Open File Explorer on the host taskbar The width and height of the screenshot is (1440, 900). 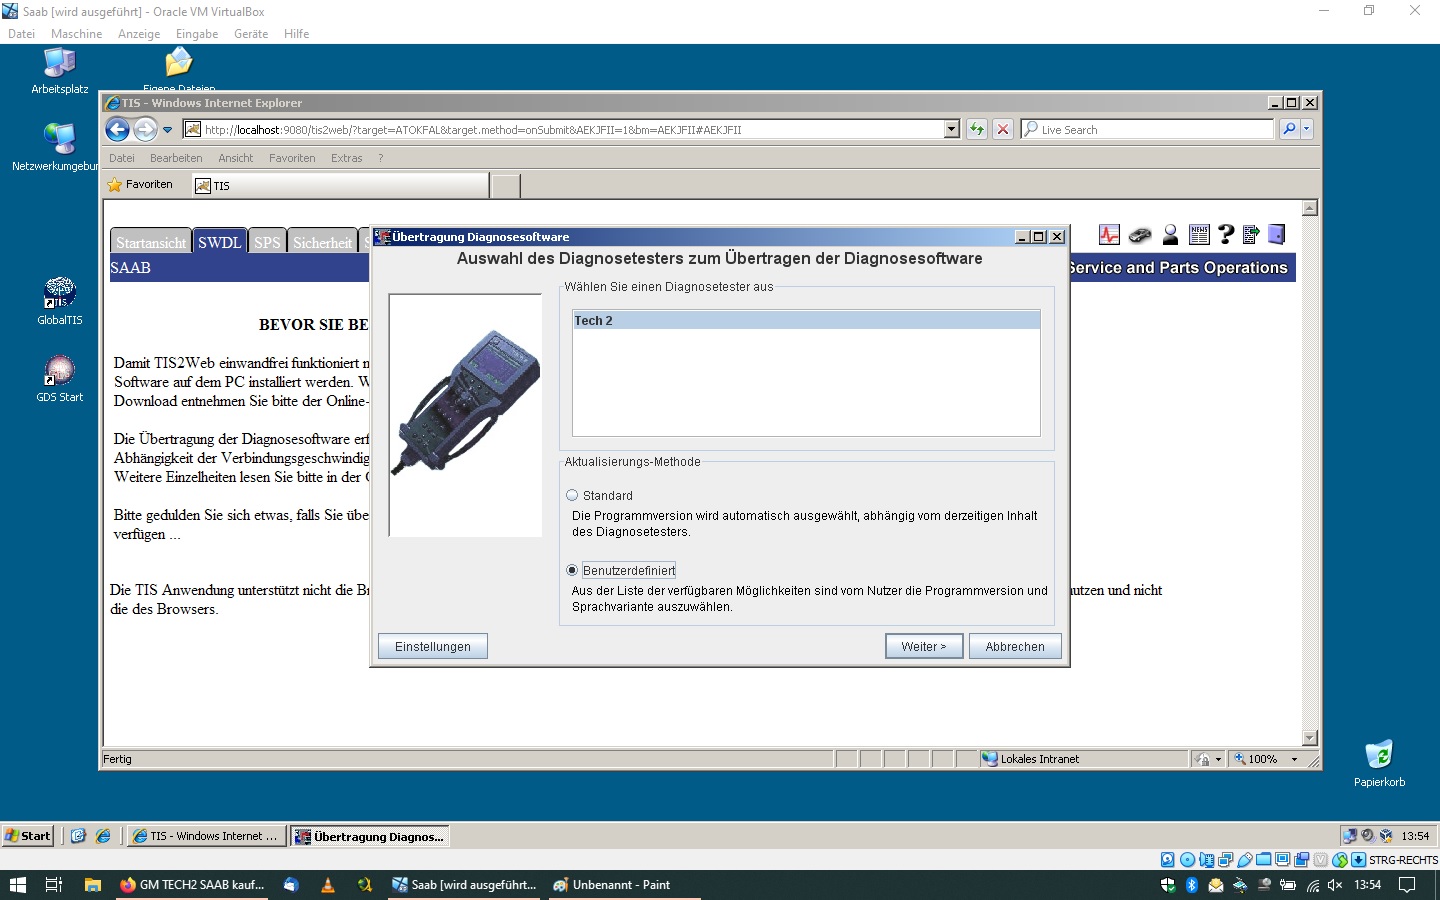click(93, 885)
